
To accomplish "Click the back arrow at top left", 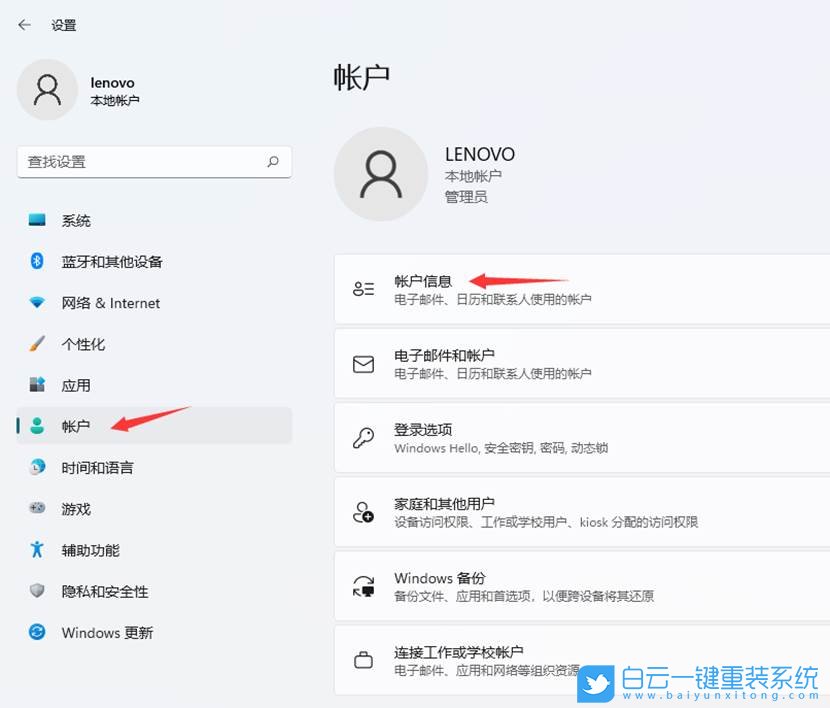I will click(23, 25).
